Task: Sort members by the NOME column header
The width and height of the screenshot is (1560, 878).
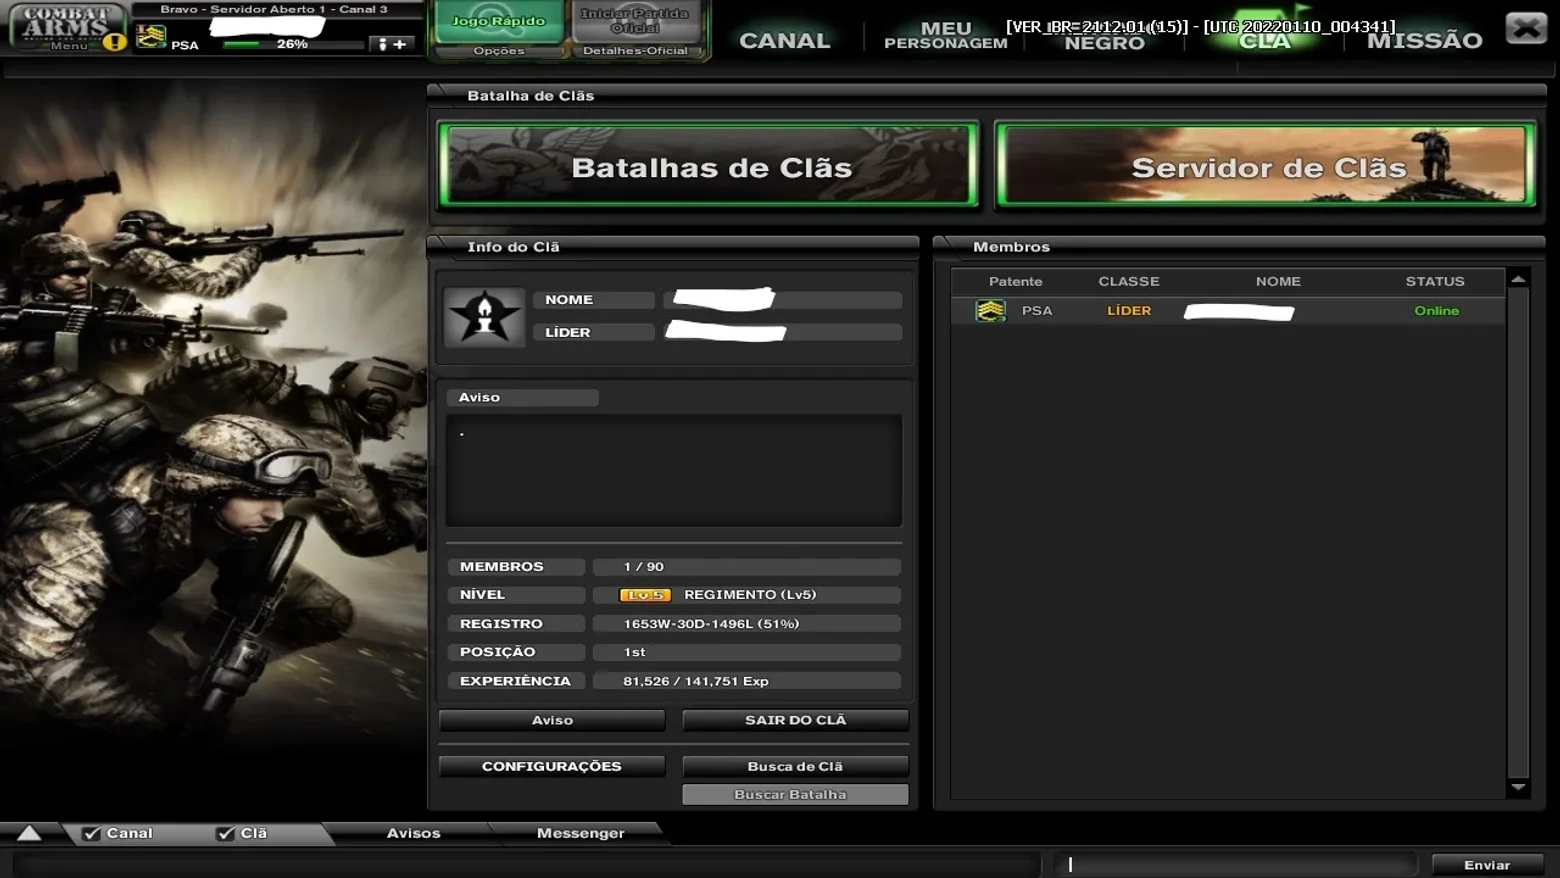Action: [x=1278, y=282]
